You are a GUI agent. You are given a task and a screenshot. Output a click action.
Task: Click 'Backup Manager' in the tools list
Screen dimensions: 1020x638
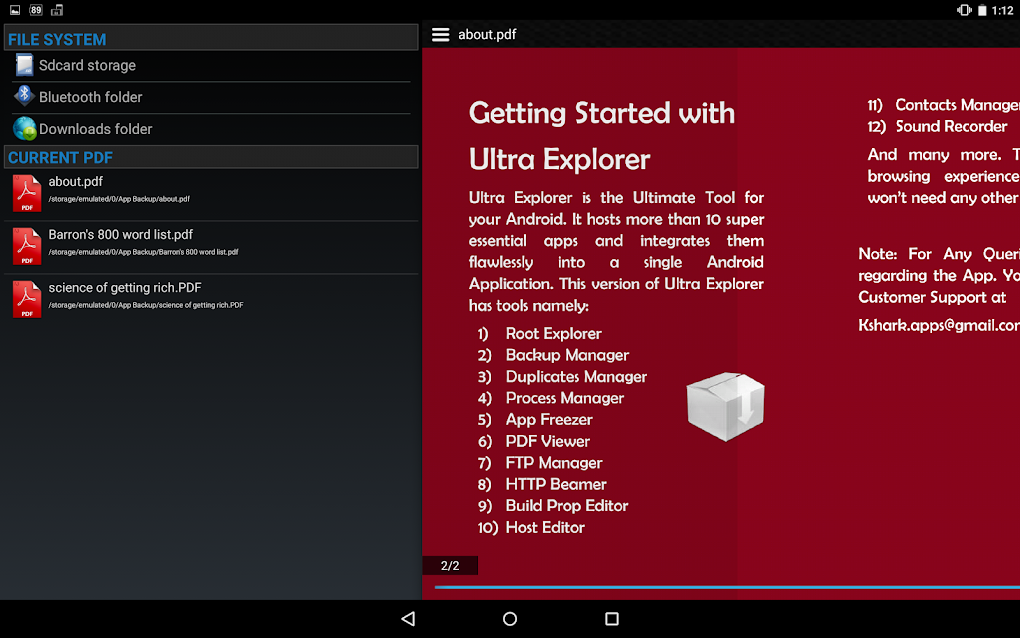tap(567, 355)
